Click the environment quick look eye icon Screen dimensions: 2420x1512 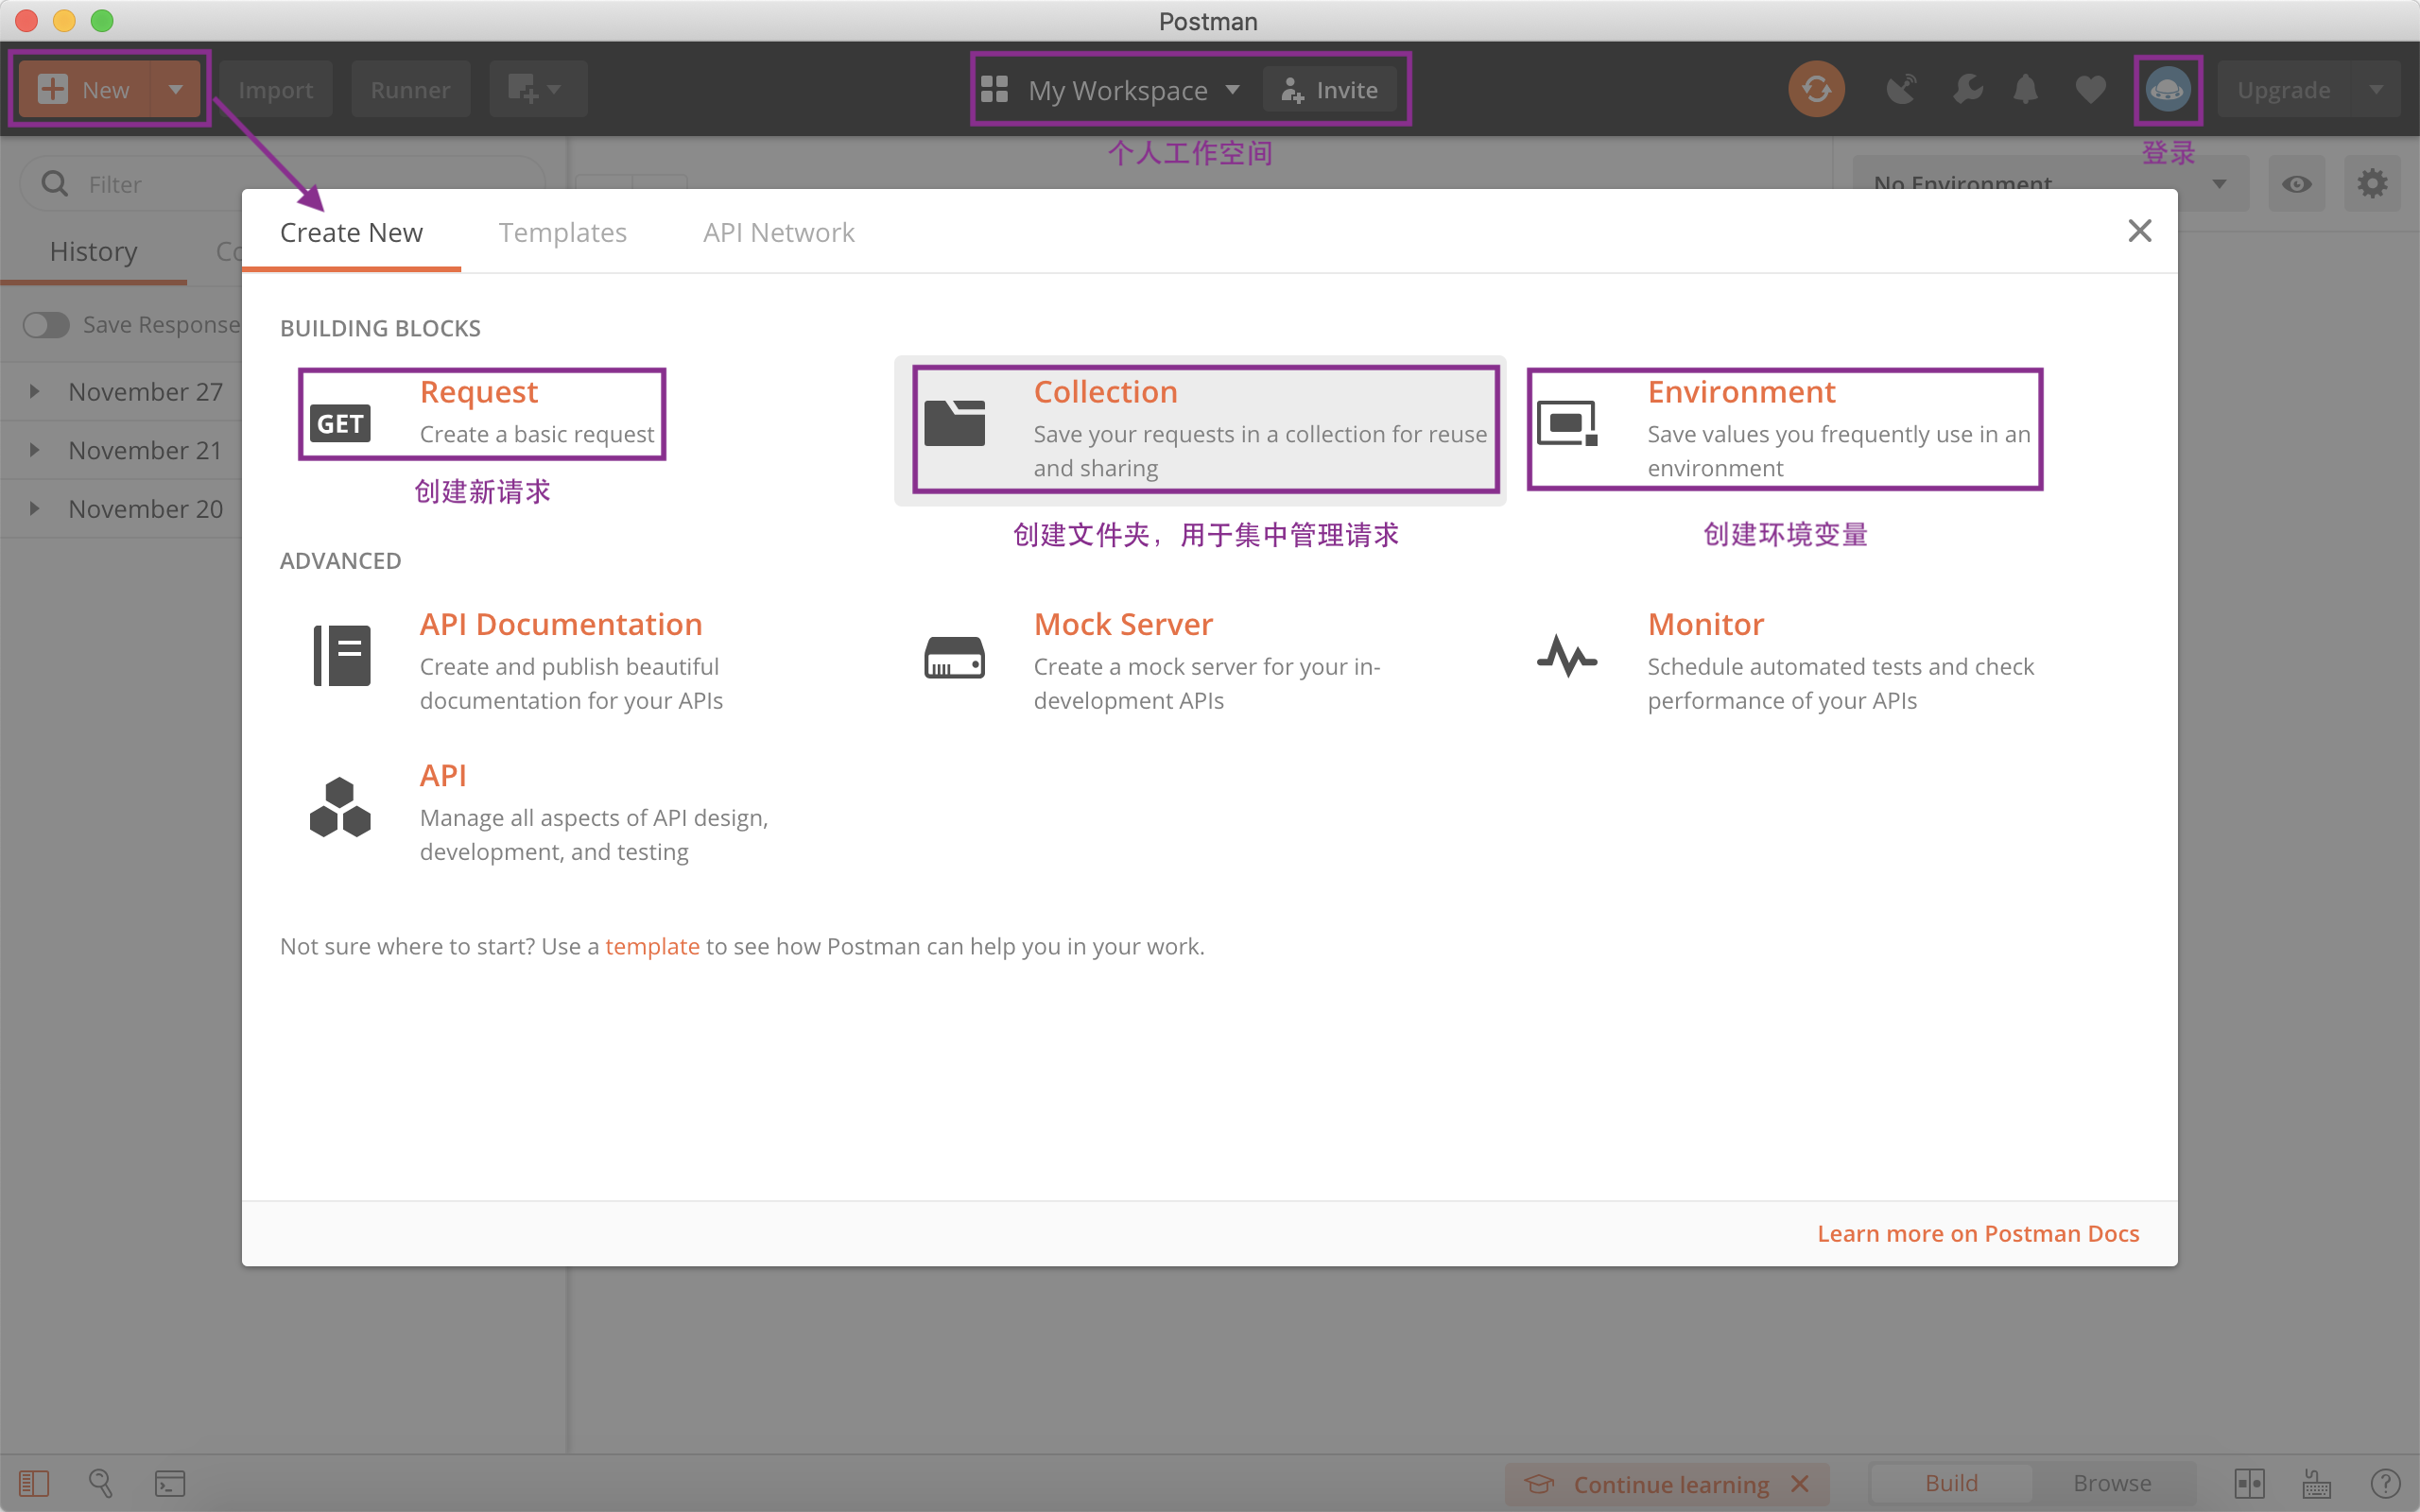2296,184
